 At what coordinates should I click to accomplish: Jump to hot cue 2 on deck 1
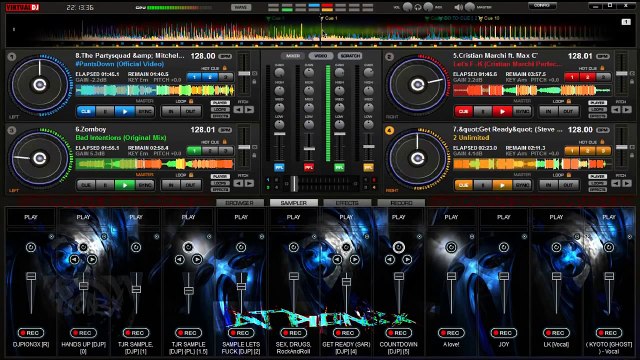pos(210,76)
